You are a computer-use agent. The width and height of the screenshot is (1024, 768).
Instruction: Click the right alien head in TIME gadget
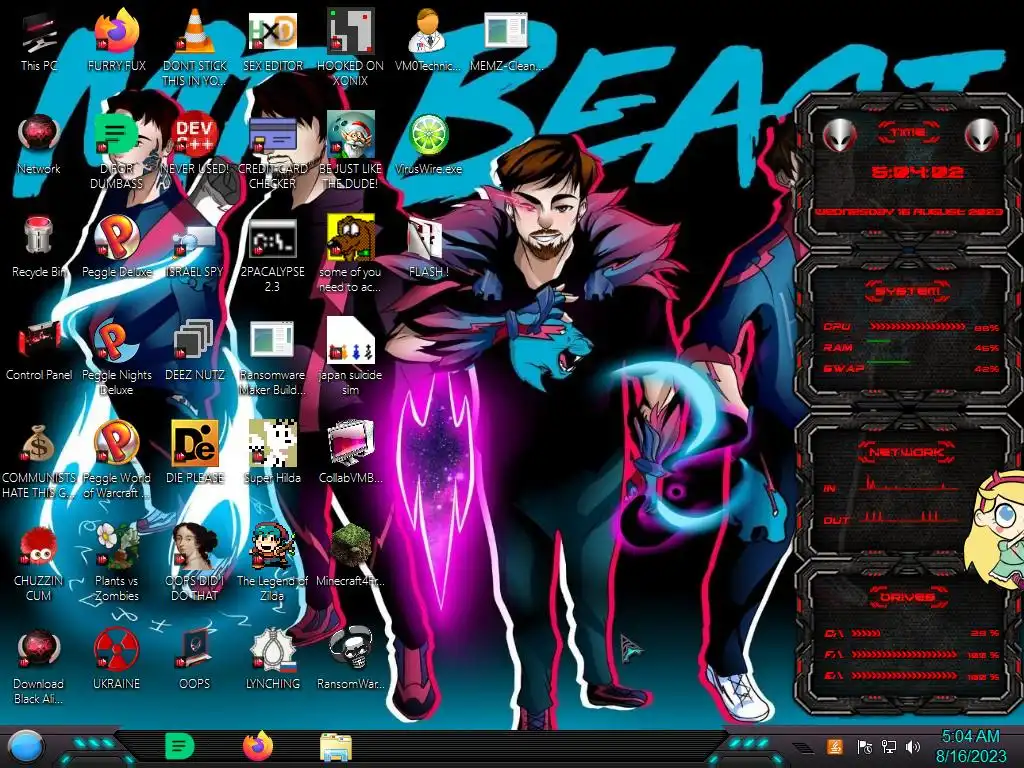(981, 135)
